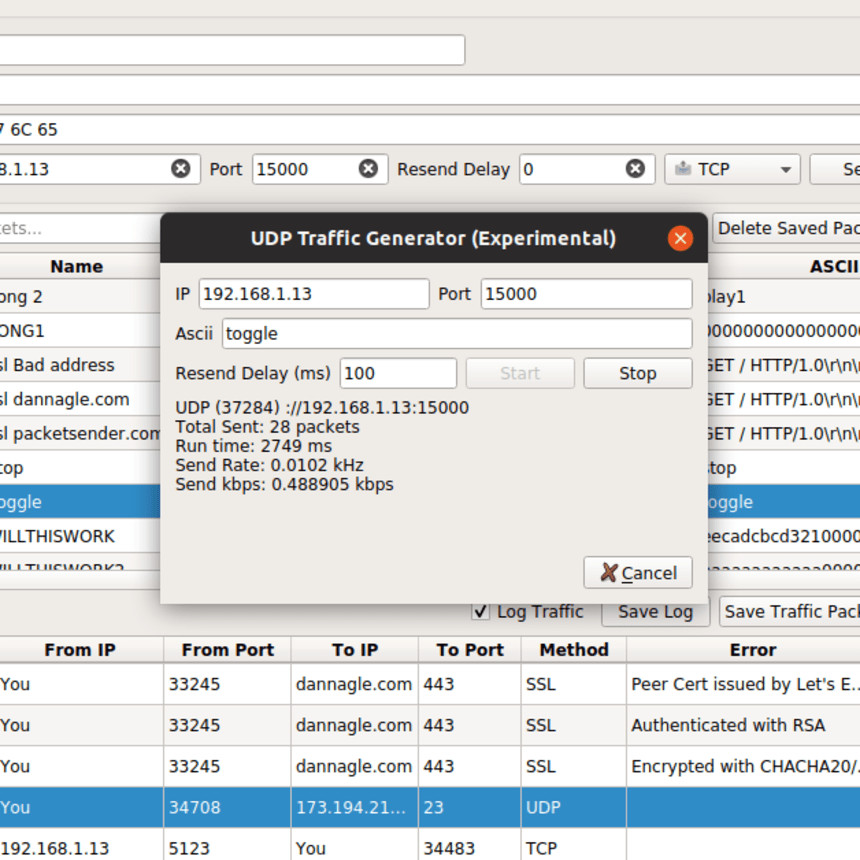Select the 'packetsender.com' saved packet row
The height and width of the screenshot is (860, 860).
coord(80,434)
